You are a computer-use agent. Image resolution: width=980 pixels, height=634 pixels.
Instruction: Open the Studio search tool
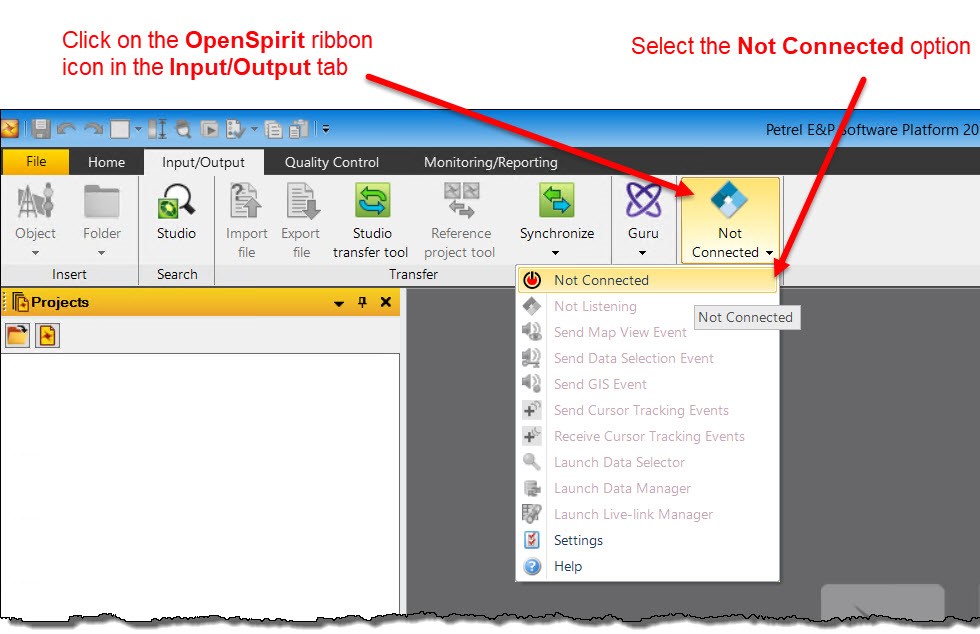pyautogui.click(x=176, y=213)
